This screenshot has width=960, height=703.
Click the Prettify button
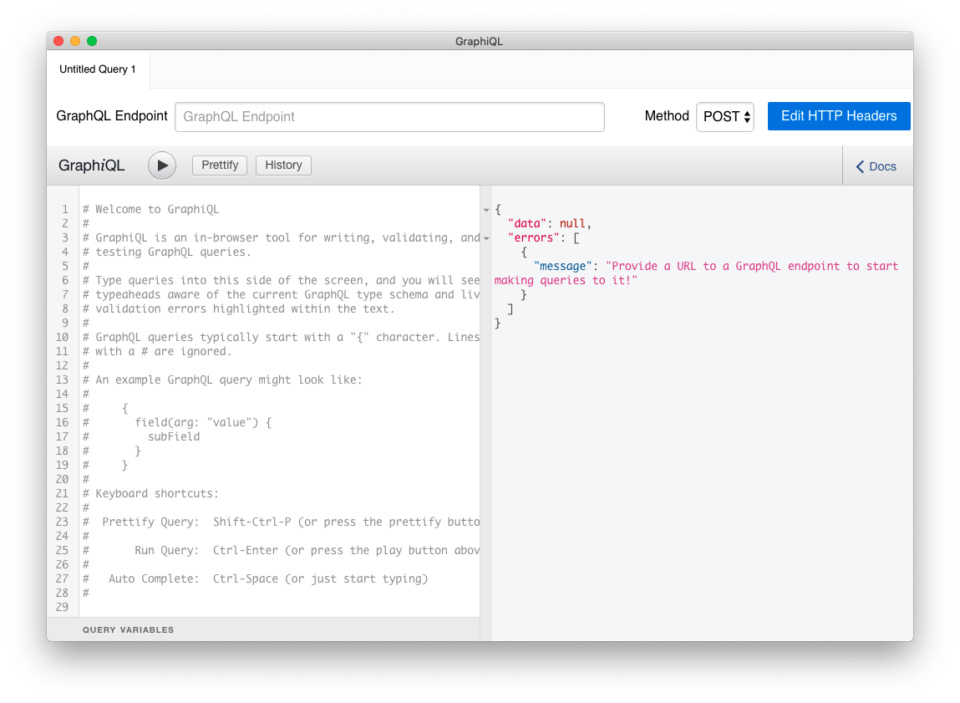(x=219, y=165)
